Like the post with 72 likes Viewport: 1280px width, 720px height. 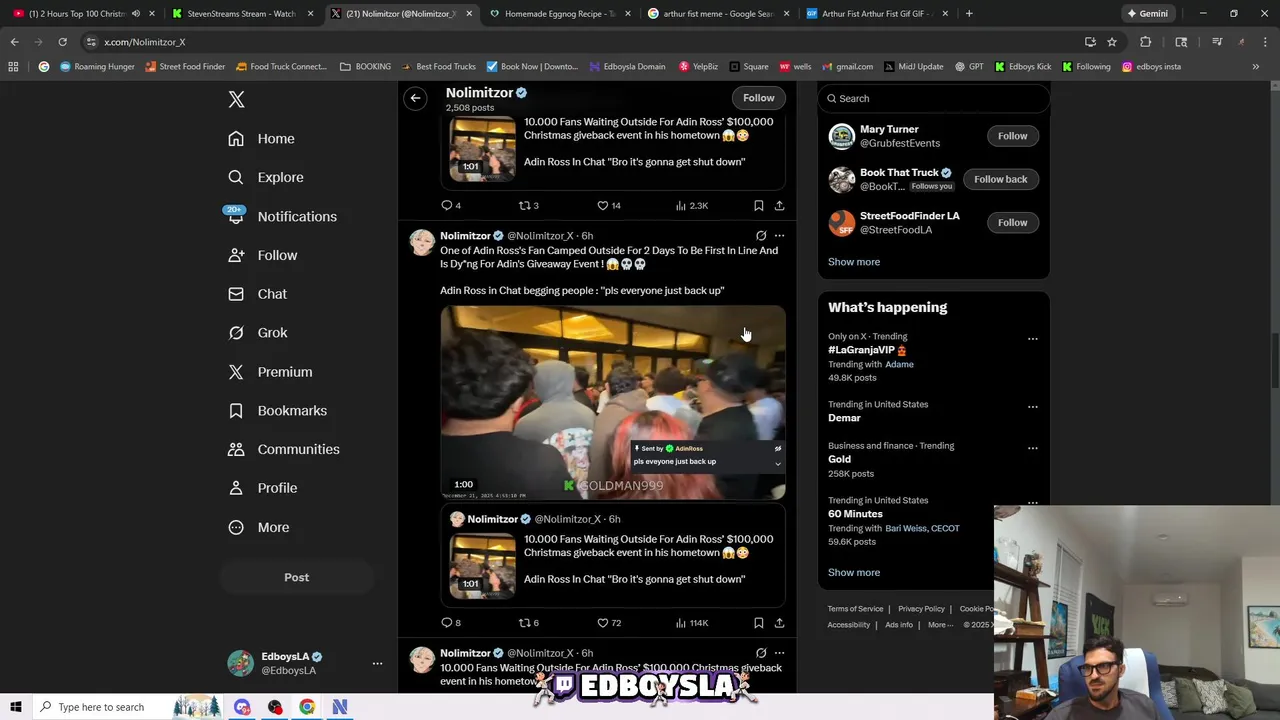pyautogui.click(x=602, y=623)
